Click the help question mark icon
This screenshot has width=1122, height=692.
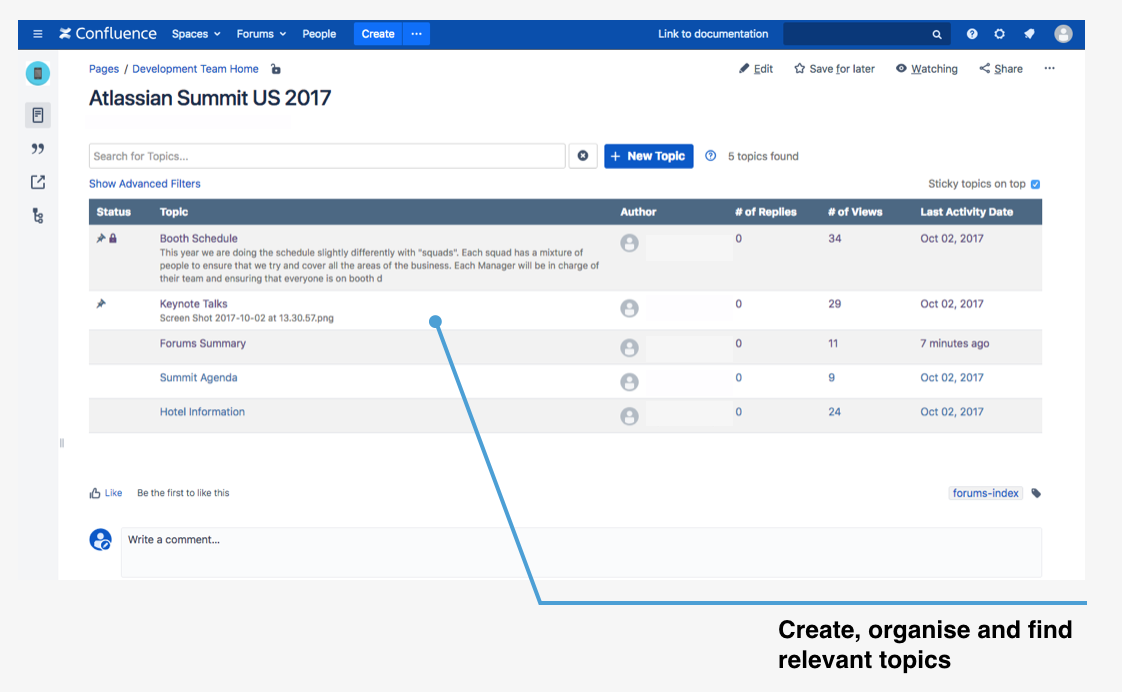[x=972, y=34]
